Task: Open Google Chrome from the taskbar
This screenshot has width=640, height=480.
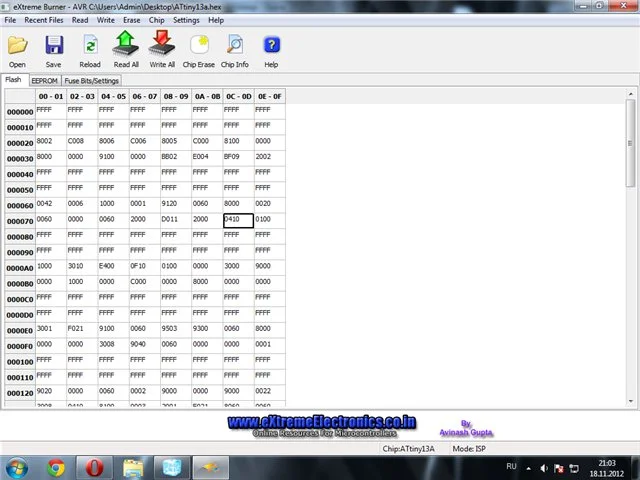Action: pyautogui.click(x=56, y=468)
